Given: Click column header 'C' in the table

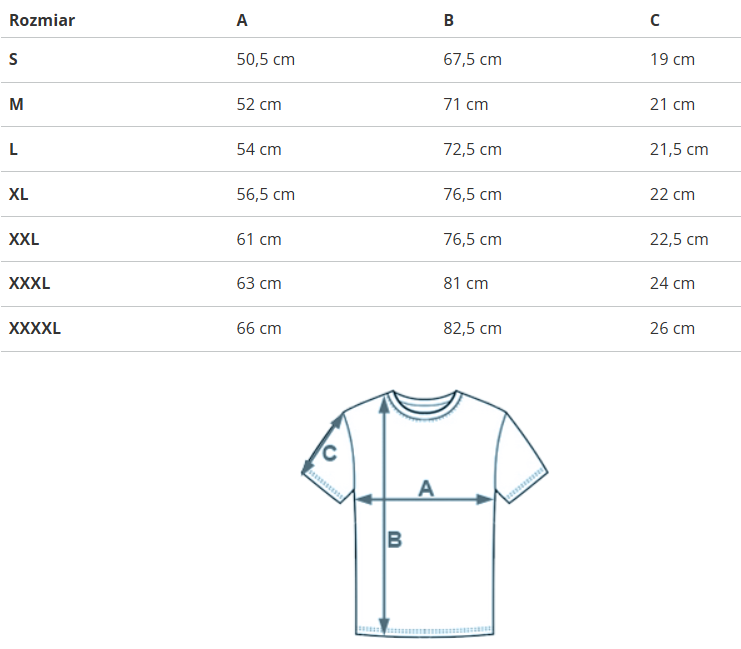Looking at the screenshot, I should click(655, 20).
